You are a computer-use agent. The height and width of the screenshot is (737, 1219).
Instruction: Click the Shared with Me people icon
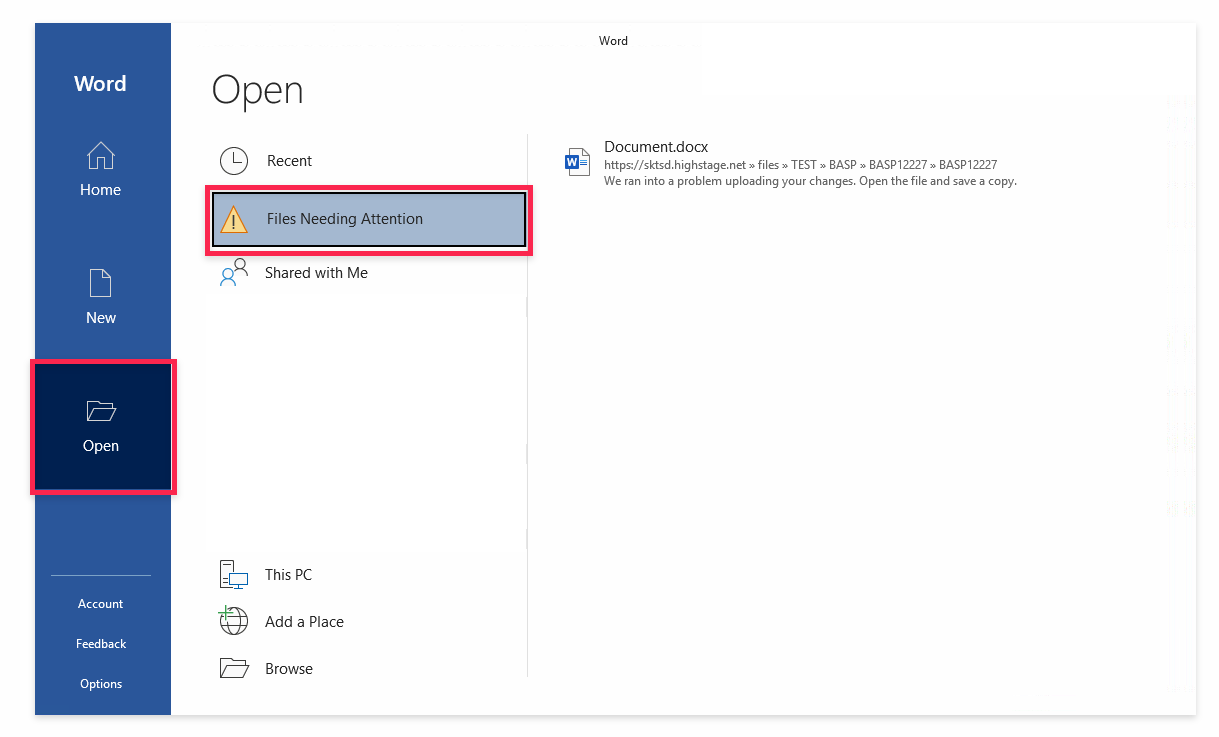[233, 273]
